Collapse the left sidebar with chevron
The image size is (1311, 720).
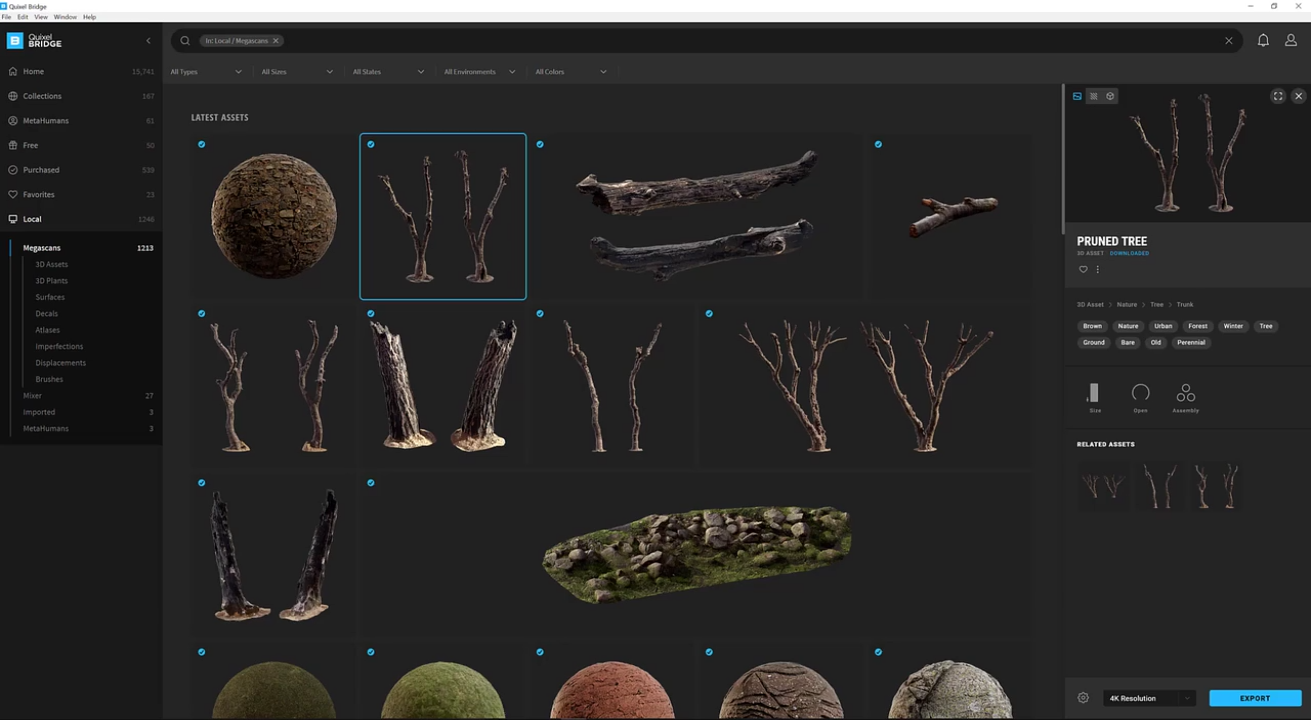[148, 41]
